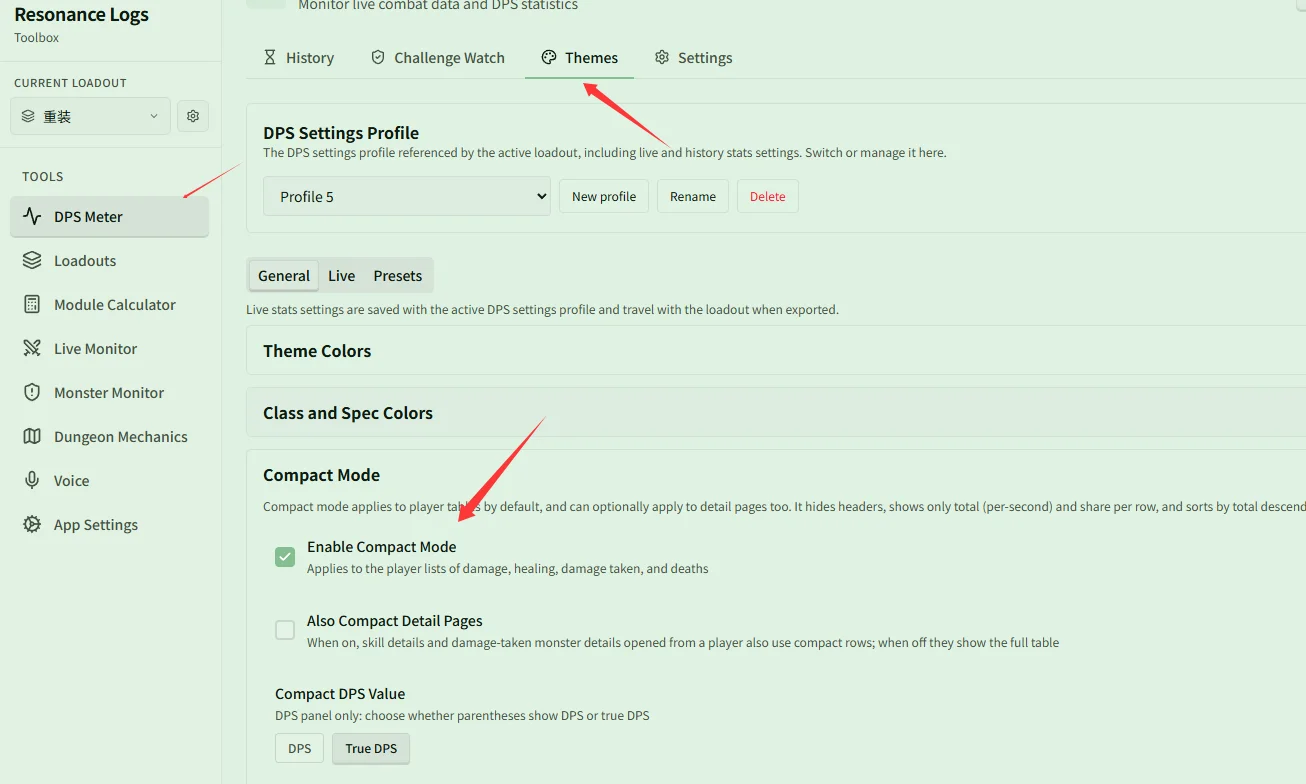Click the Live Monitor crossed swords icon
The height and width of the screenshot is (784, 1306).
point(32,348)
